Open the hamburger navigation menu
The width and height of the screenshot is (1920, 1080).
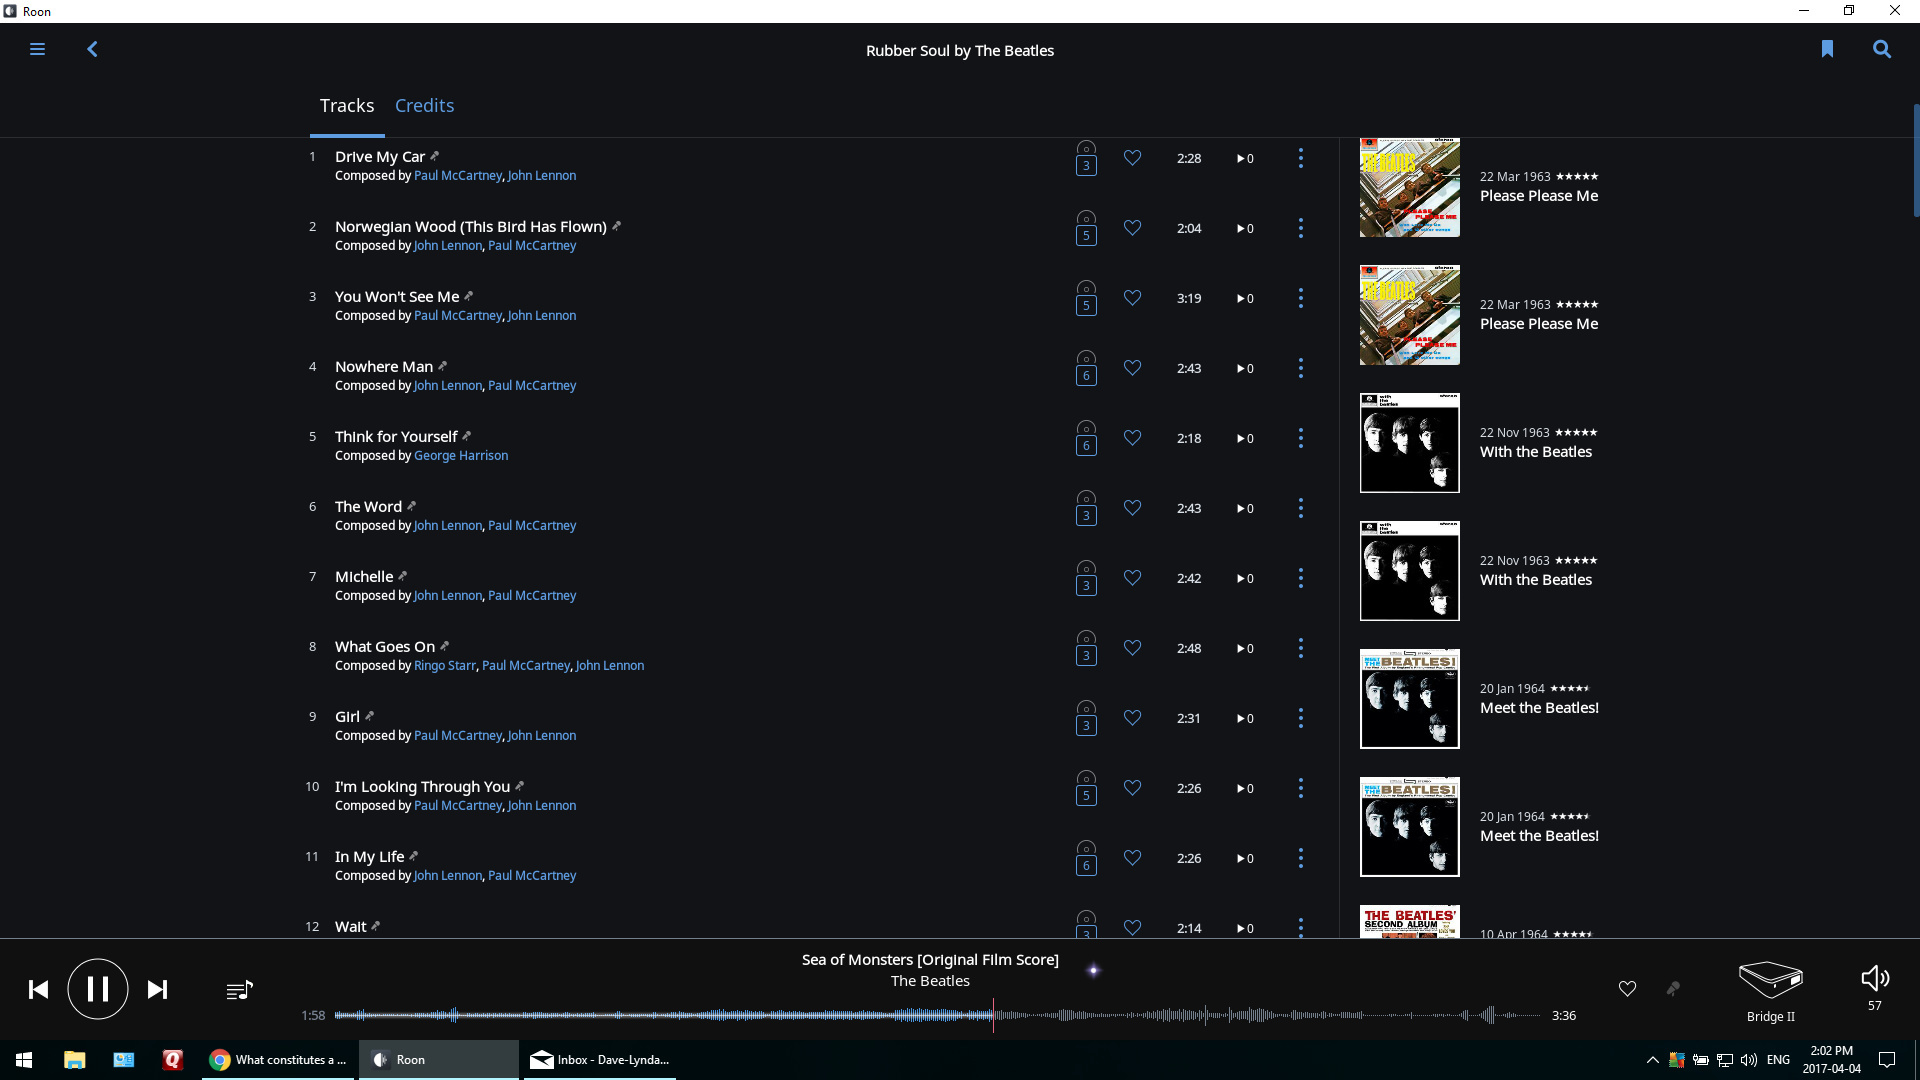pos(37,49)
